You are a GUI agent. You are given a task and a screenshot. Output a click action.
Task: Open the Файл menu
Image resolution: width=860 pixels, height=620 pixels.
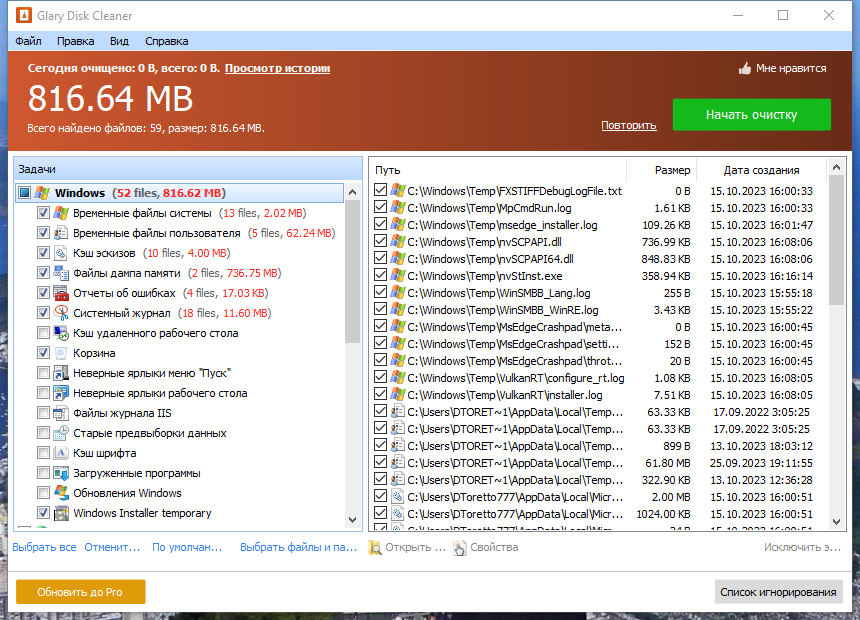click(28, 41)
